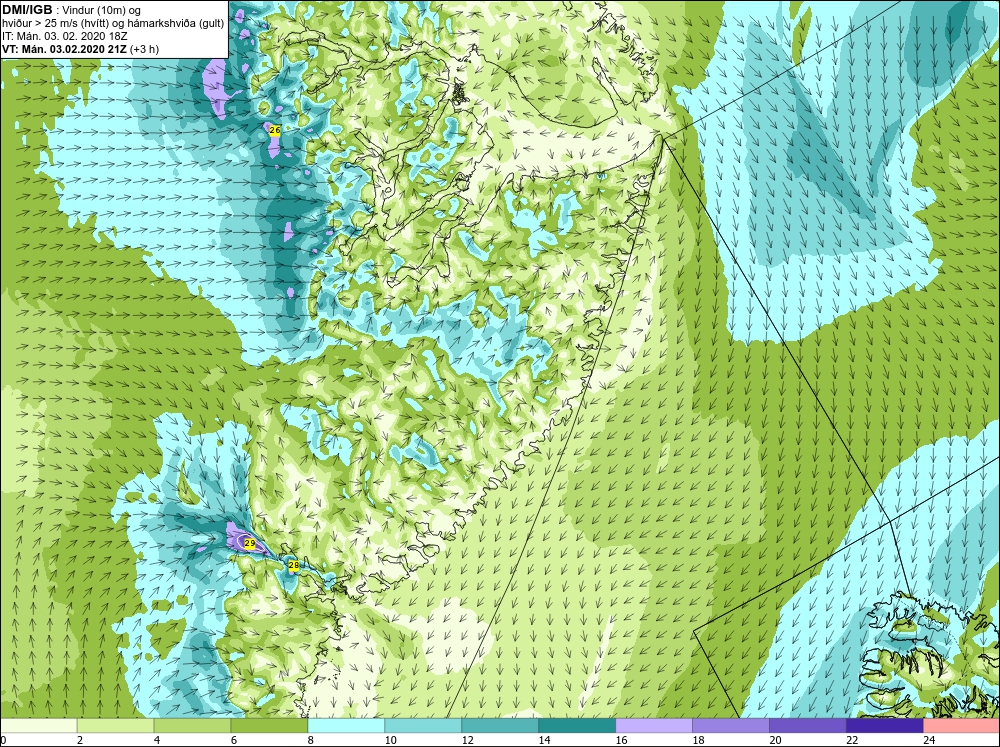Pick the light cyan 8–10 m/s swatch

point(346,725)
